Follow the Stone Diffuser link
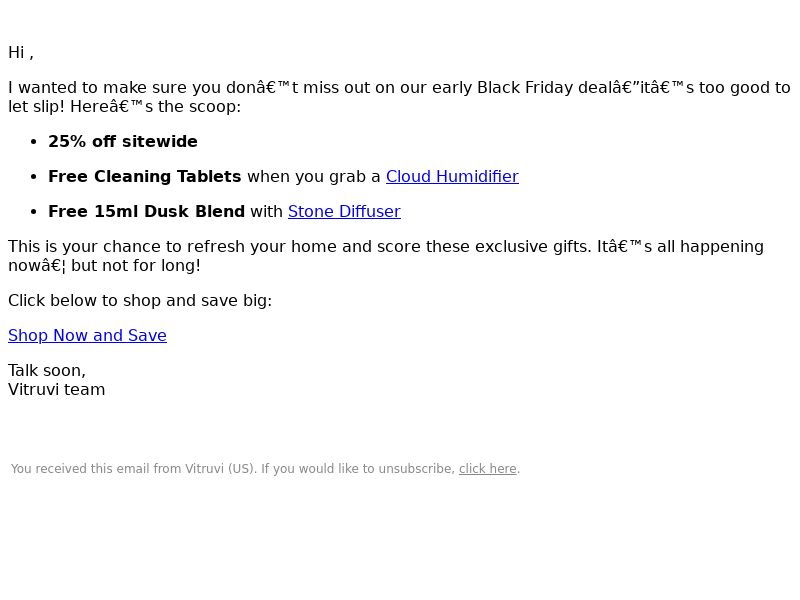 click(344, 211)
